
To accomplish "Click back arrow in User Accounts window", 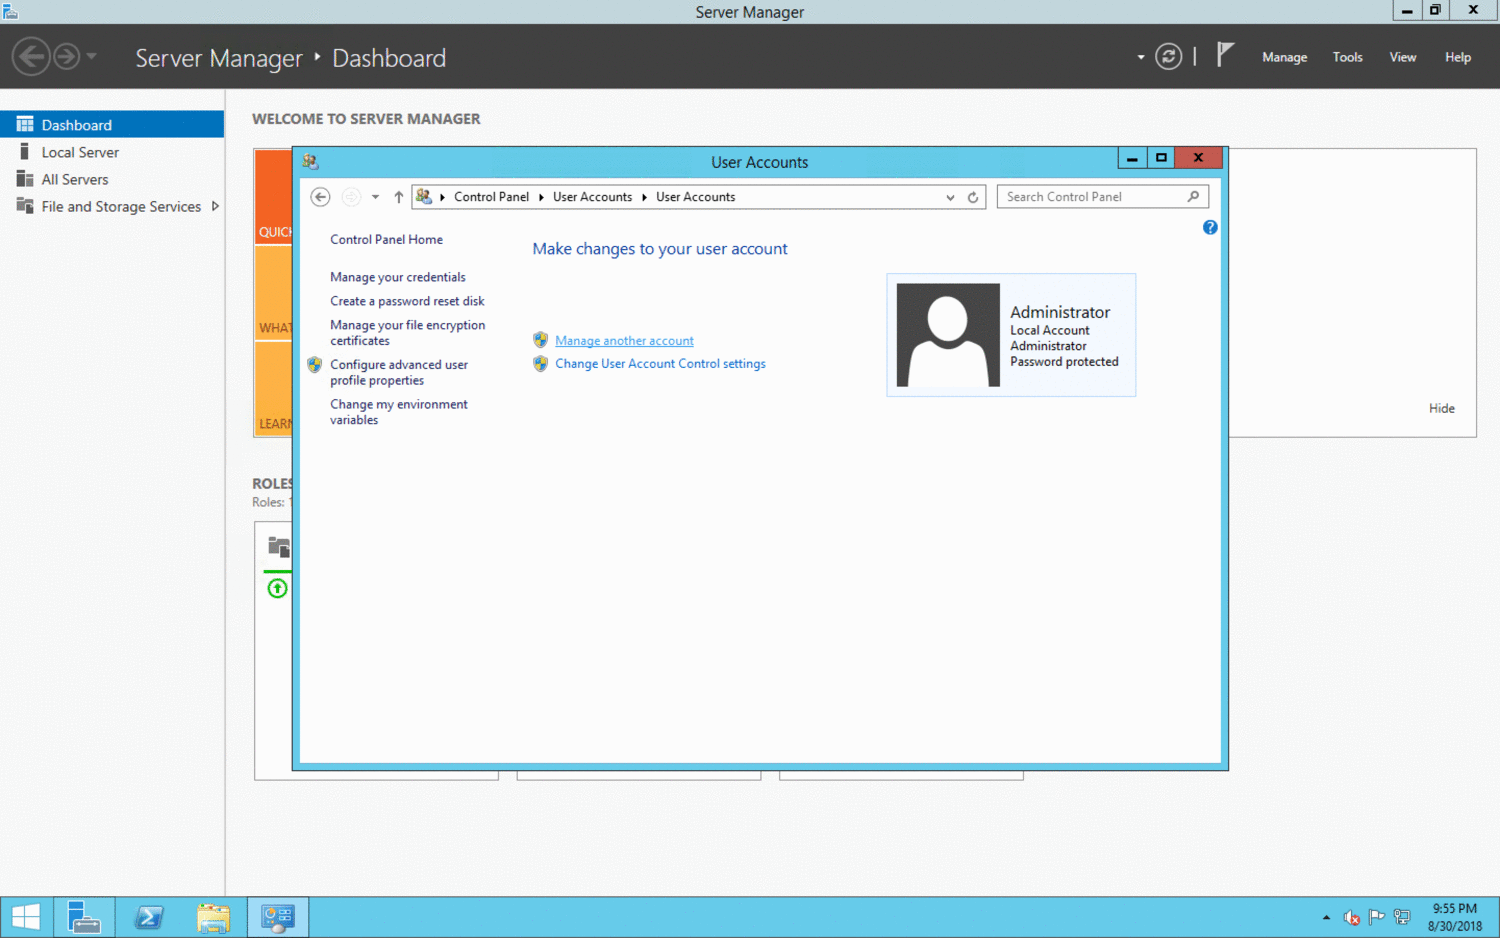I will point(320,197).
